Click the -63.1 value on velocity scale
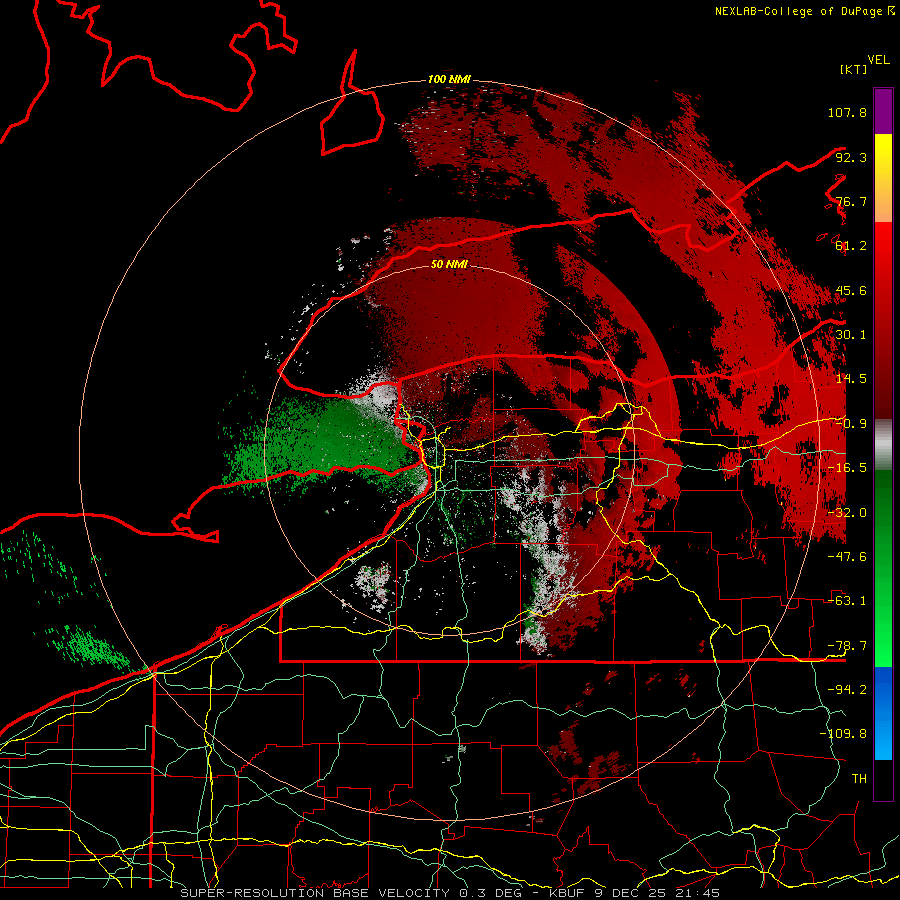 coord(847,601)
